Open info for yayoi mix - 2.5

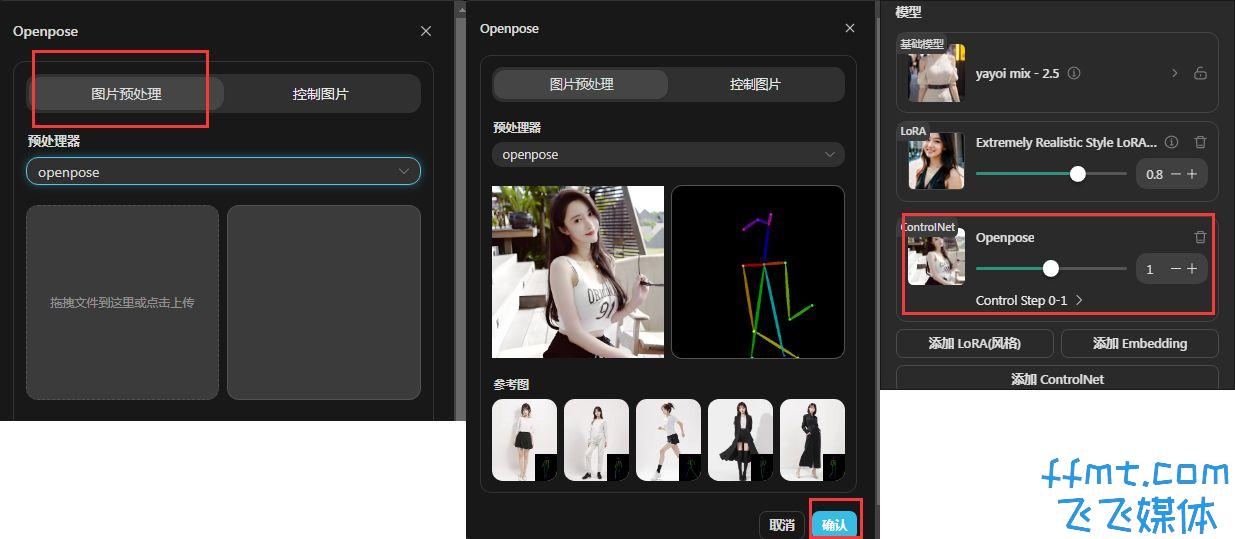tap(1074, 73)
